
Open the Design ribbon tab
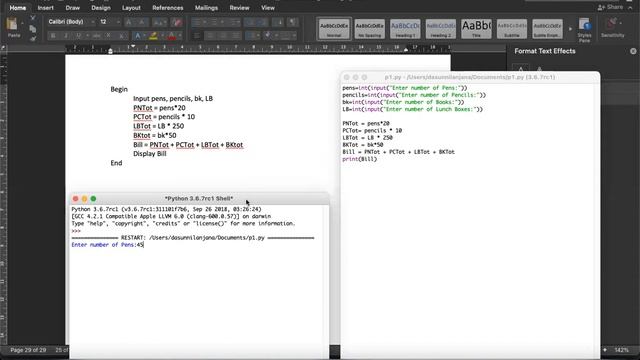click(101, 8)
